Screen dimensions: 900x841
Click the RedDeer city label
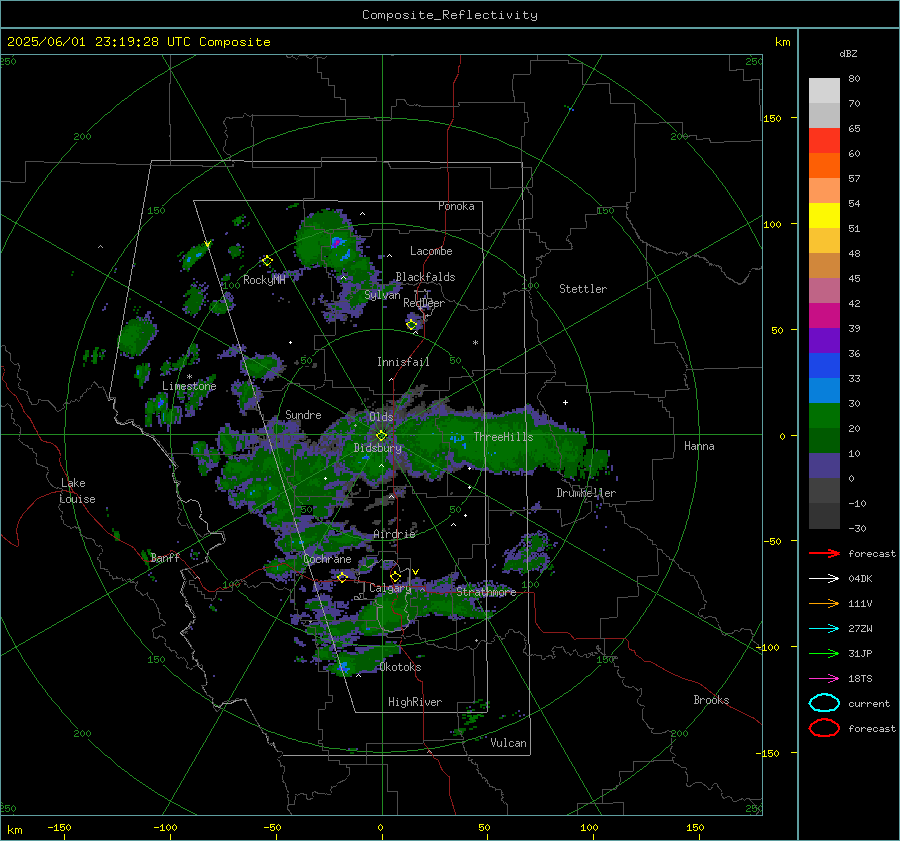point(424,303)
